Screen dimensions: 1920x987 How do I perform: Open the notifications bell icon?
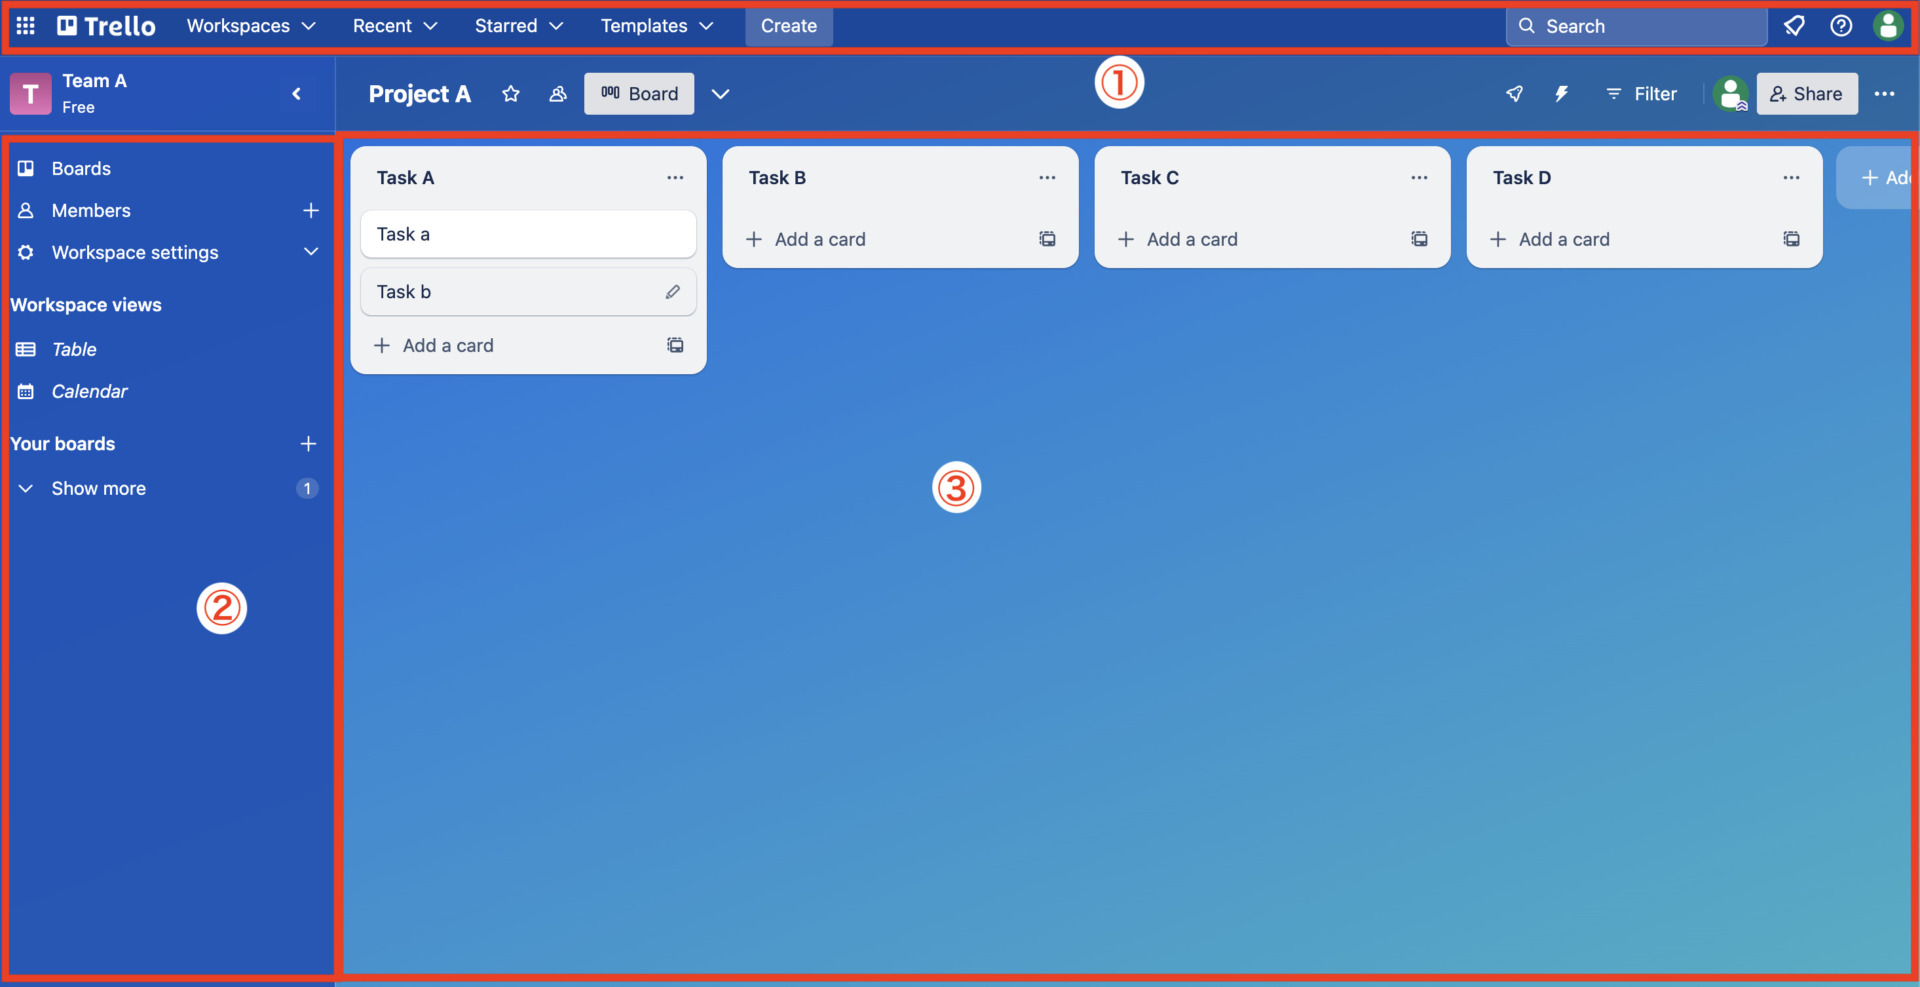tap(1793, 26)
